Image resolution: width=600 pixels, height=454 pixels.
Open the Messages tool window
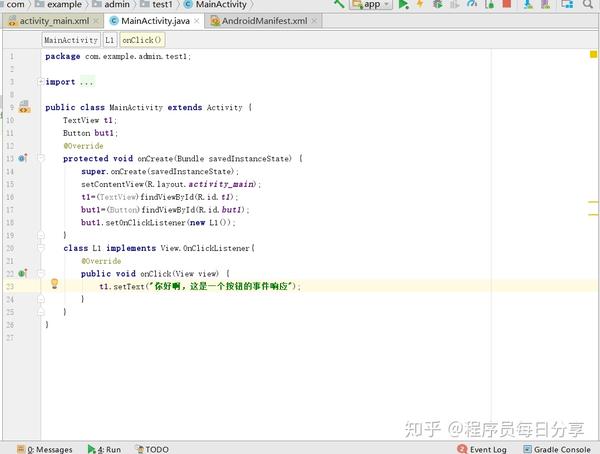[45, 449]
